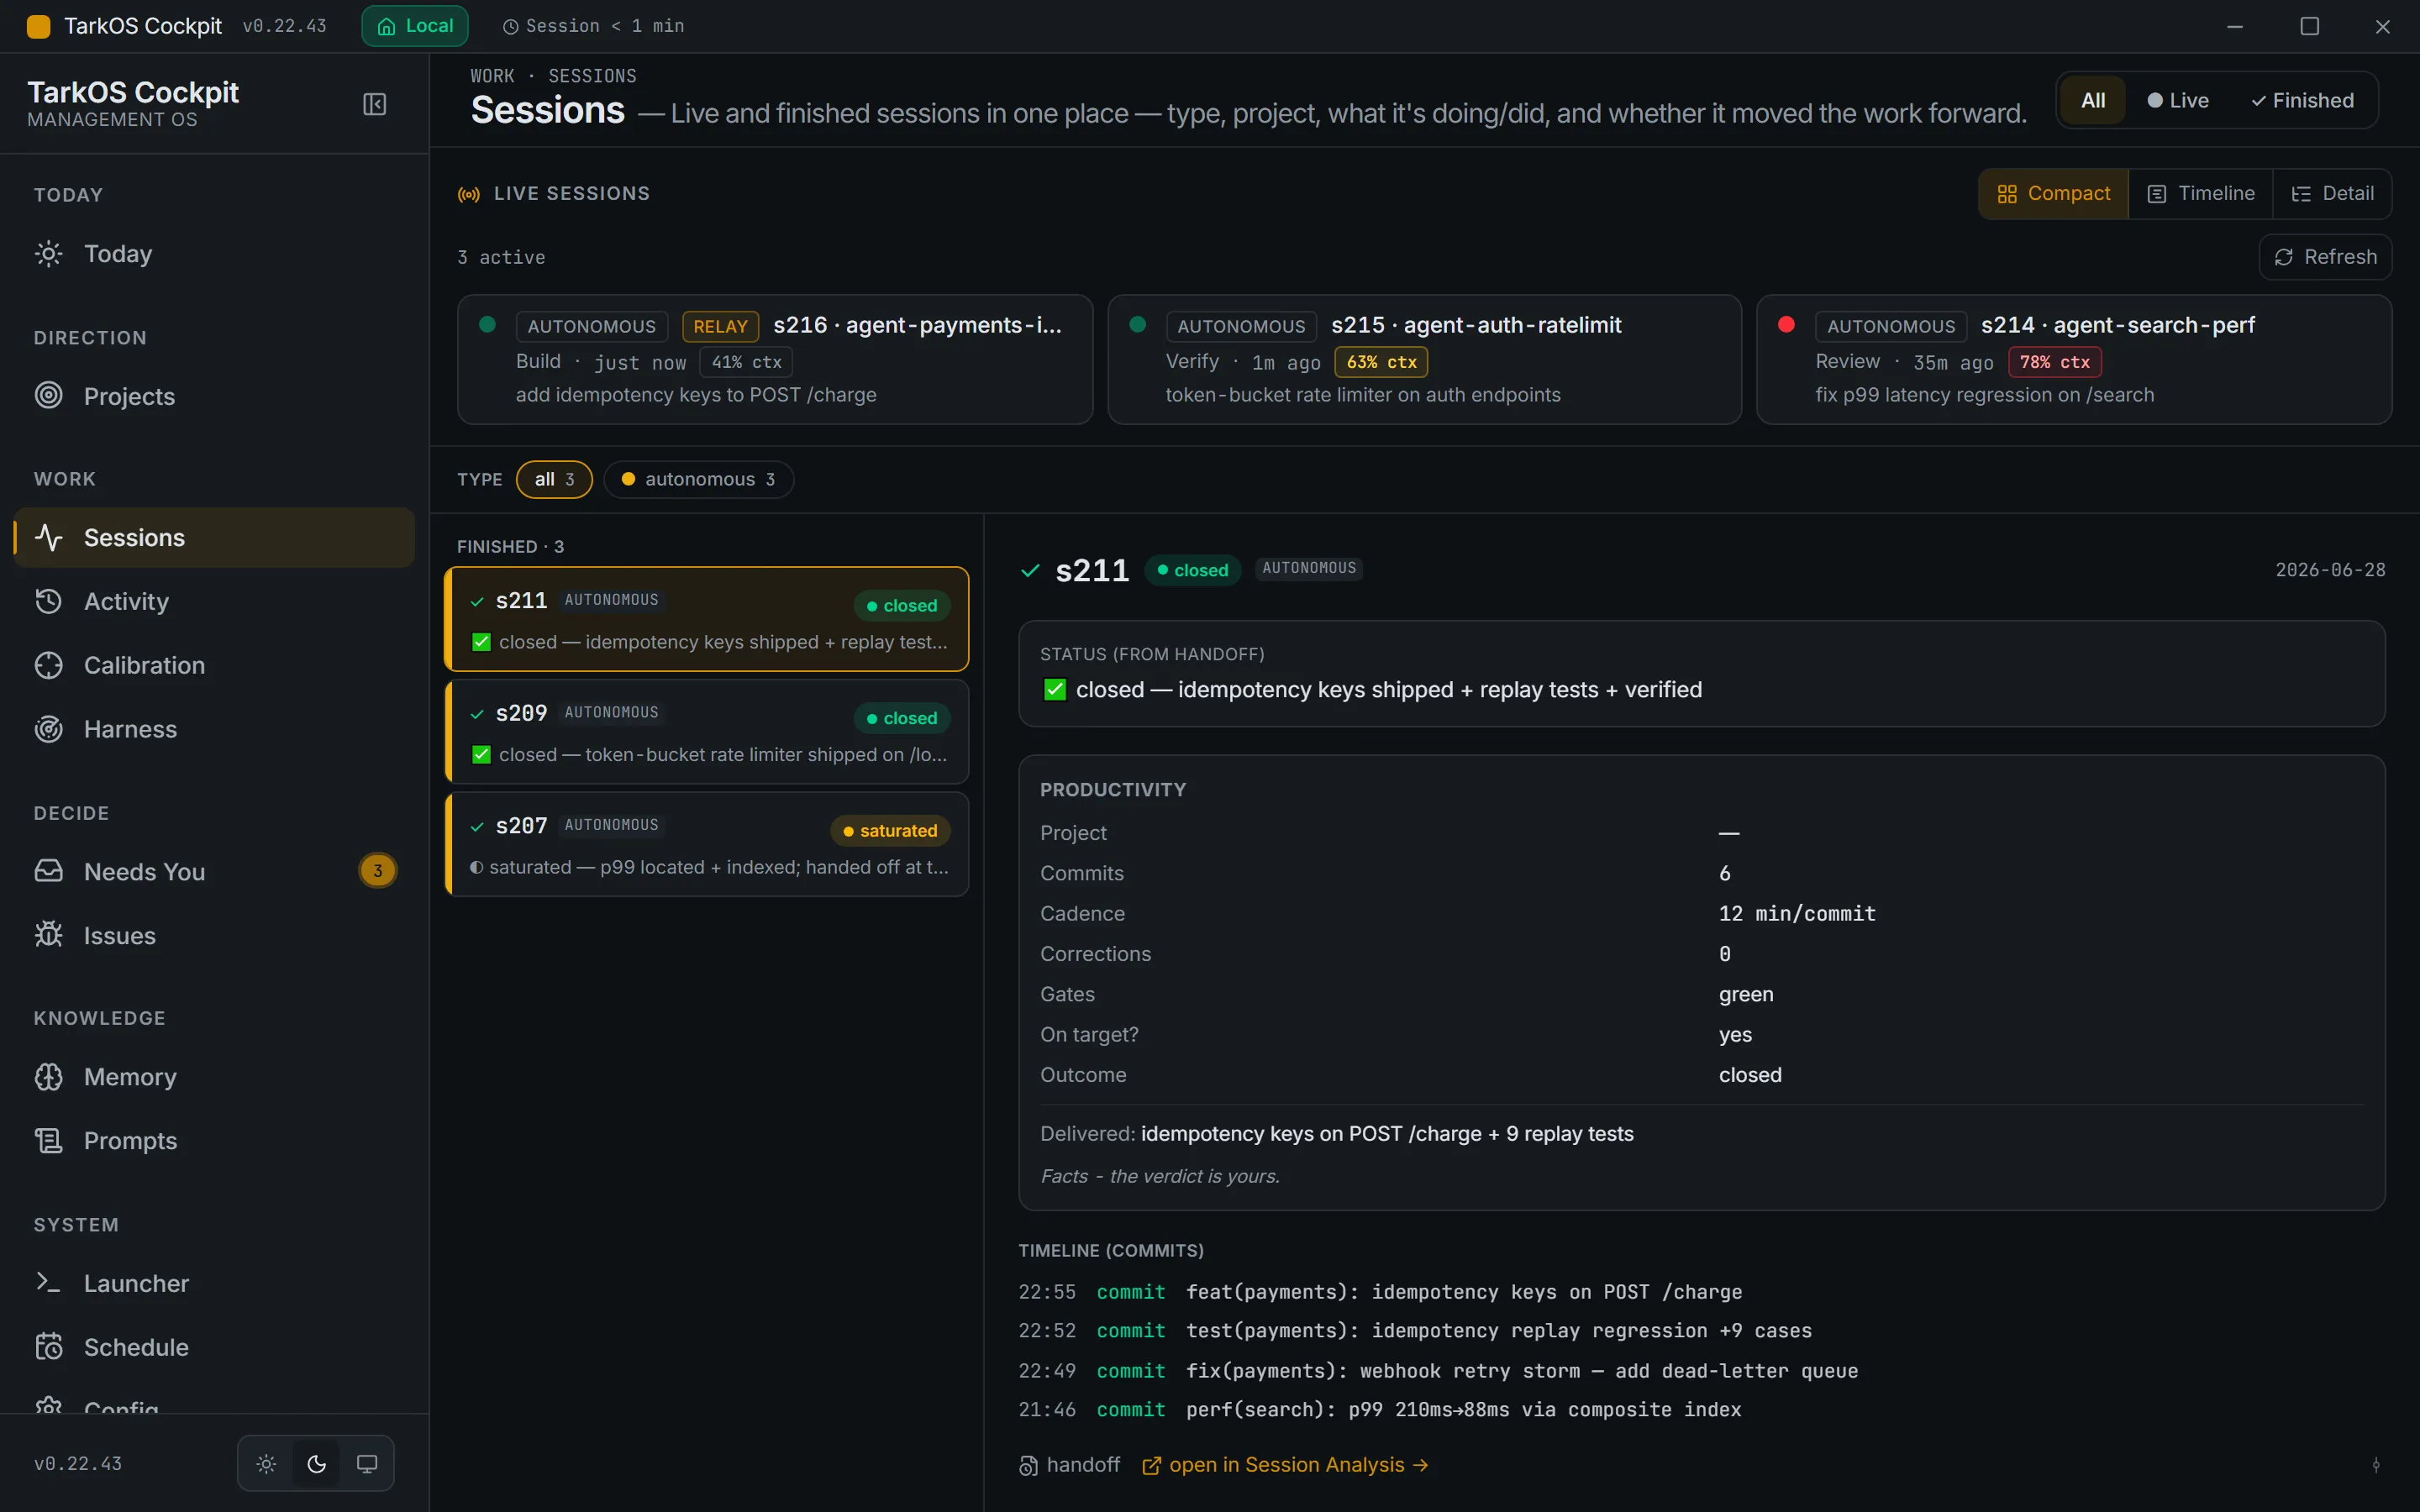This screenshot has height=1512, width=2420.
Task: Switch to Timeline view
Action: point(2201,194)
